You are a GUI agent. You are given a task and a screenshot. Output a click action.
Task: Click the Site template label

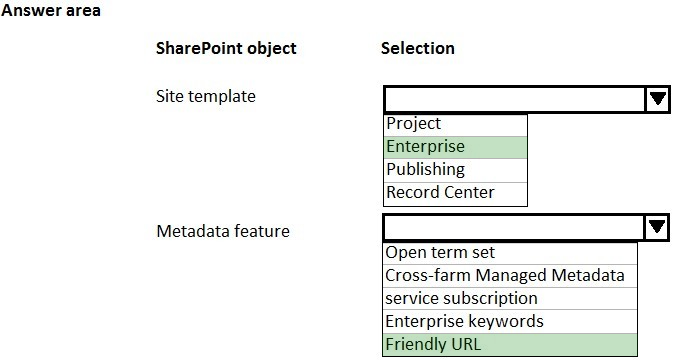click(x=206, y=96)
